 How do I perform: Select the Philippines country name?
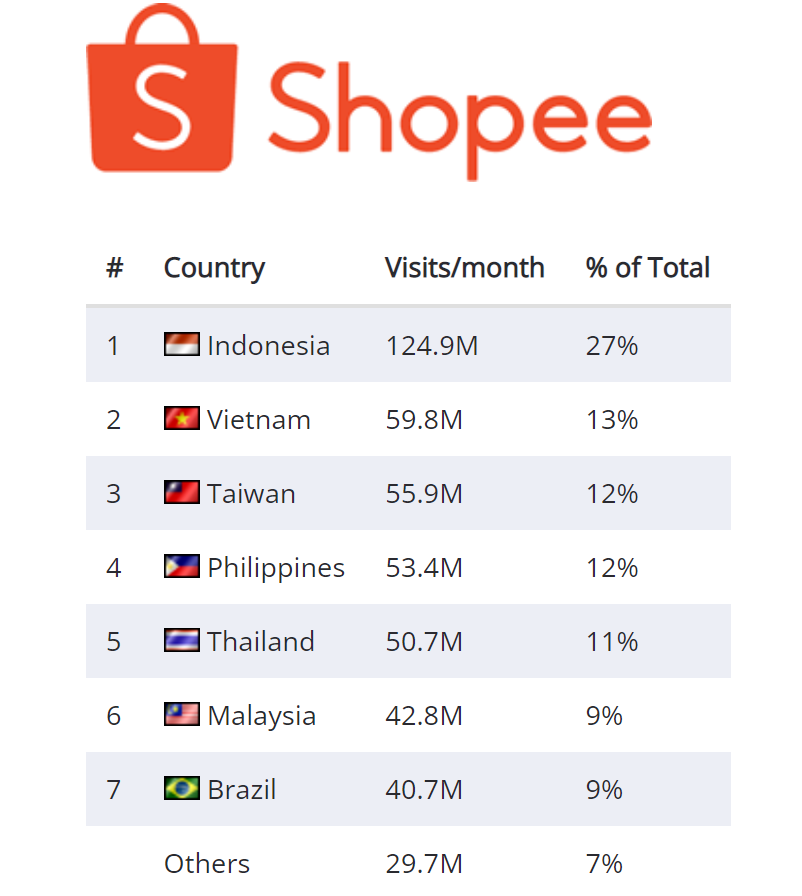(x=276, y=568)
